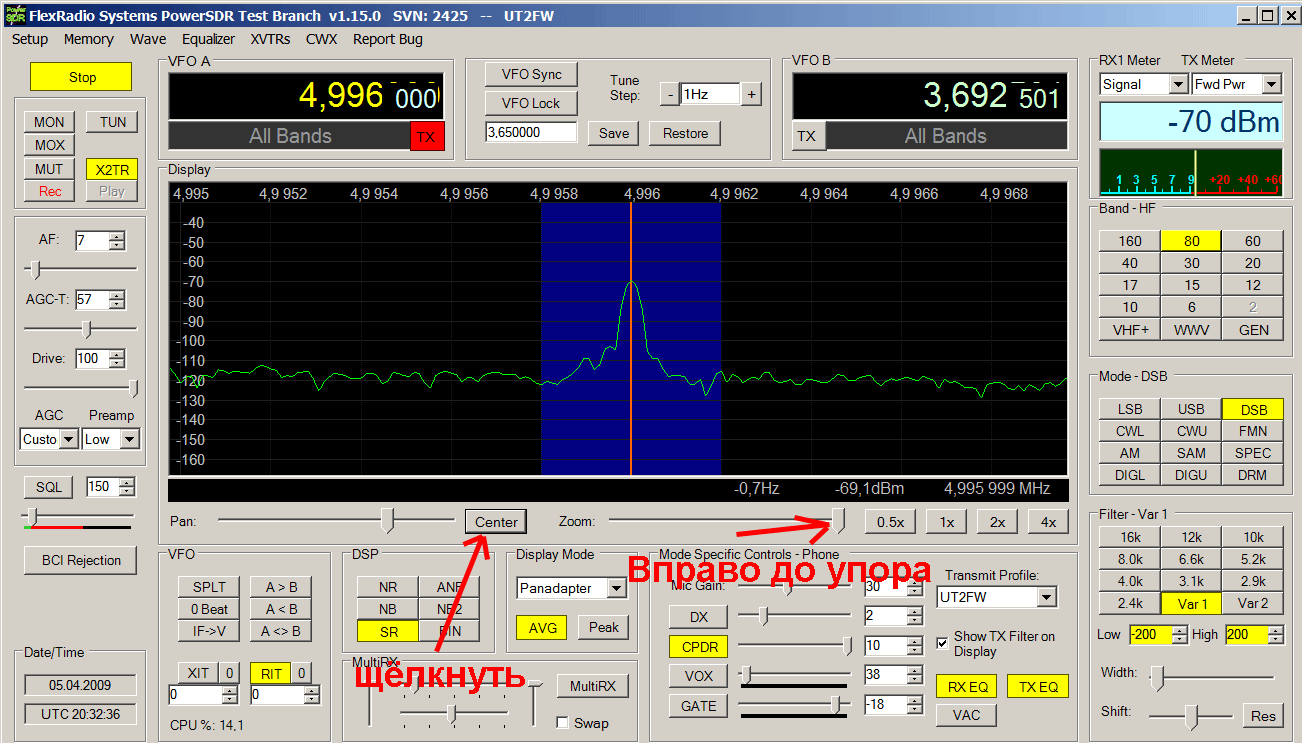Switch mode to USB
Viewport: 1302px width, 743px height.
pyautogui.click(x=1191, y=409)
